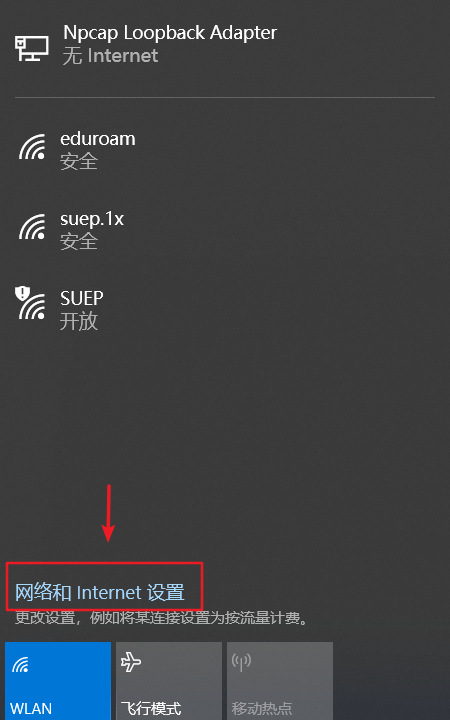Viewport: 450px width, 720px height.
Task: Toggle the 移动热点 mobile hotspot label
Action: [262, 708]
